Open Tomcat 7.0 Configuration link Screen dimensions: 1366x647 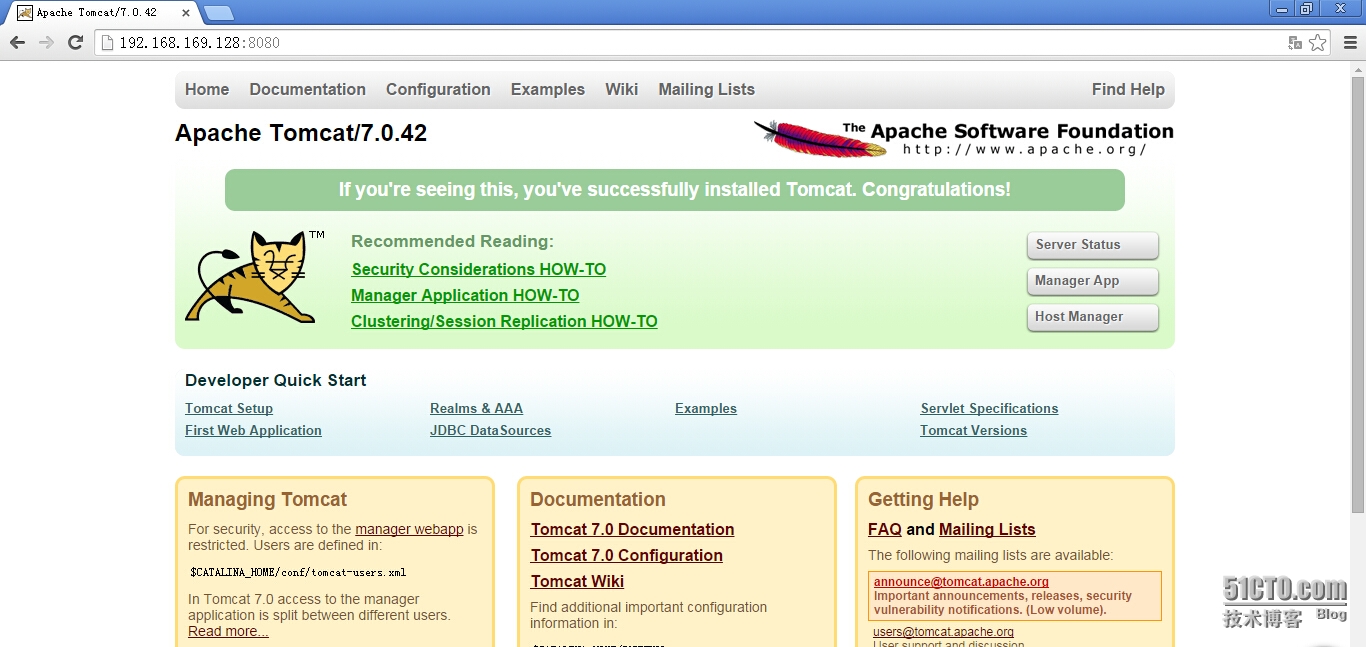pos(626,555)
